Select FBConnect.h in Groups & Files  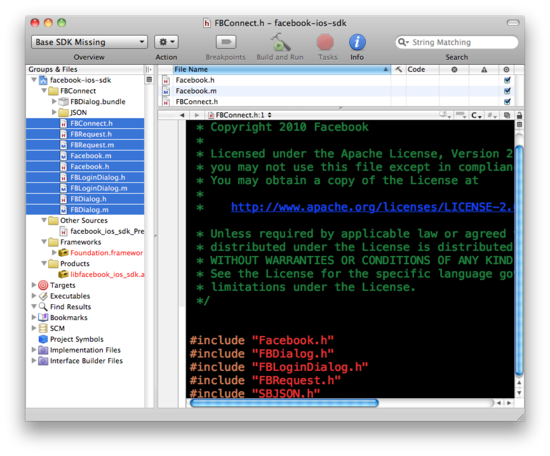pyautogui.click(x=85, y=123)
